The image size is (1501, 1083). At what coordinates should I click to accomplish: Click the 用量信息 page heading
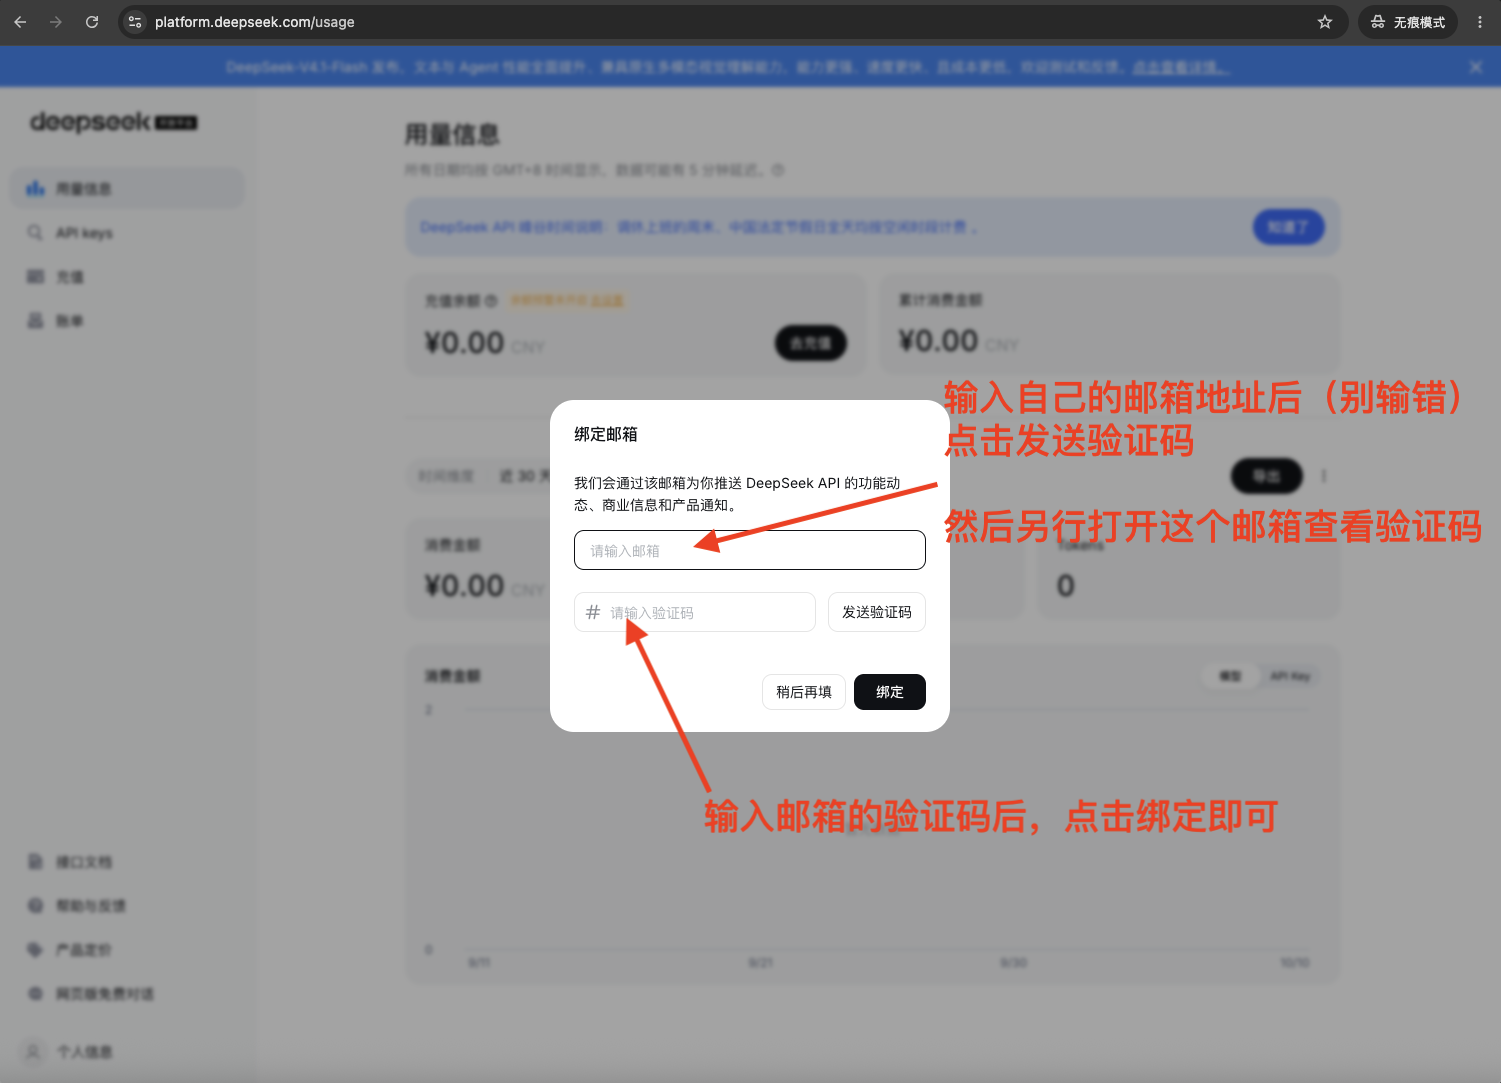pyautogui.click(x=452, y=134)
